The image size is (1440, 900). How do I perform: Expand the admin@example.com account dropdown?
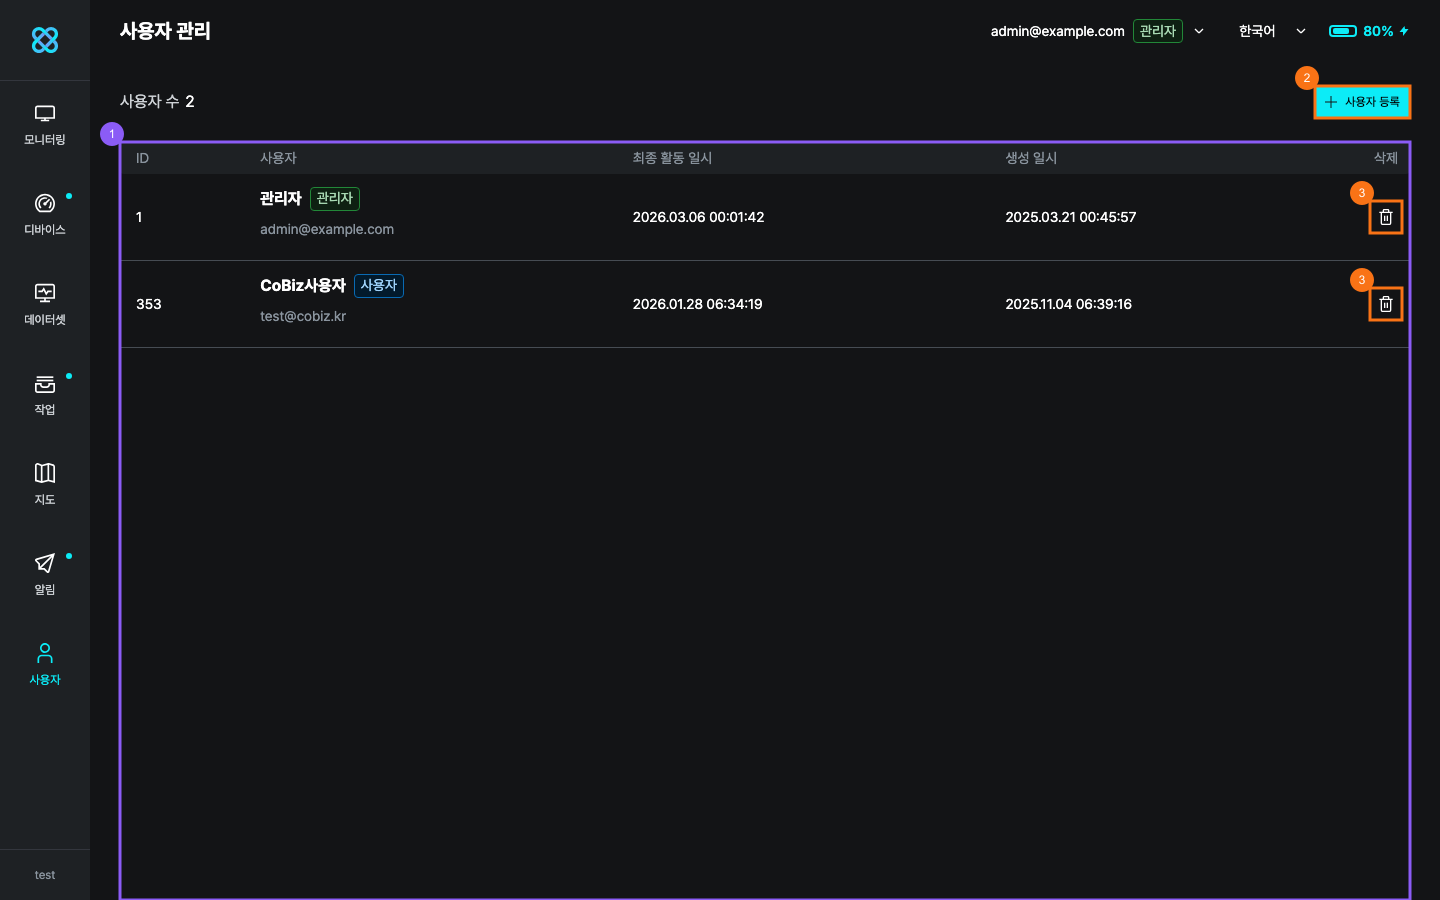[x=1198, y=31]
